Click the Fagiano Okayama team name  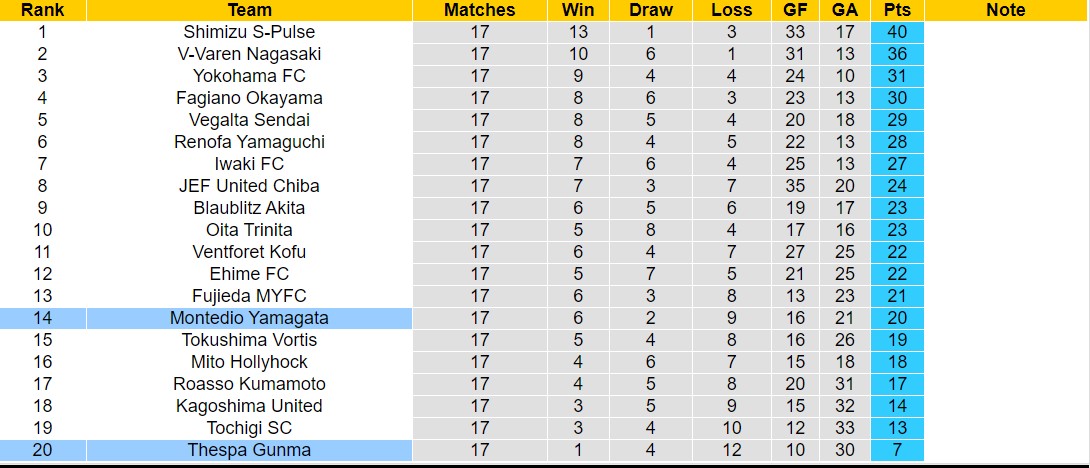[x=249, y=98]
